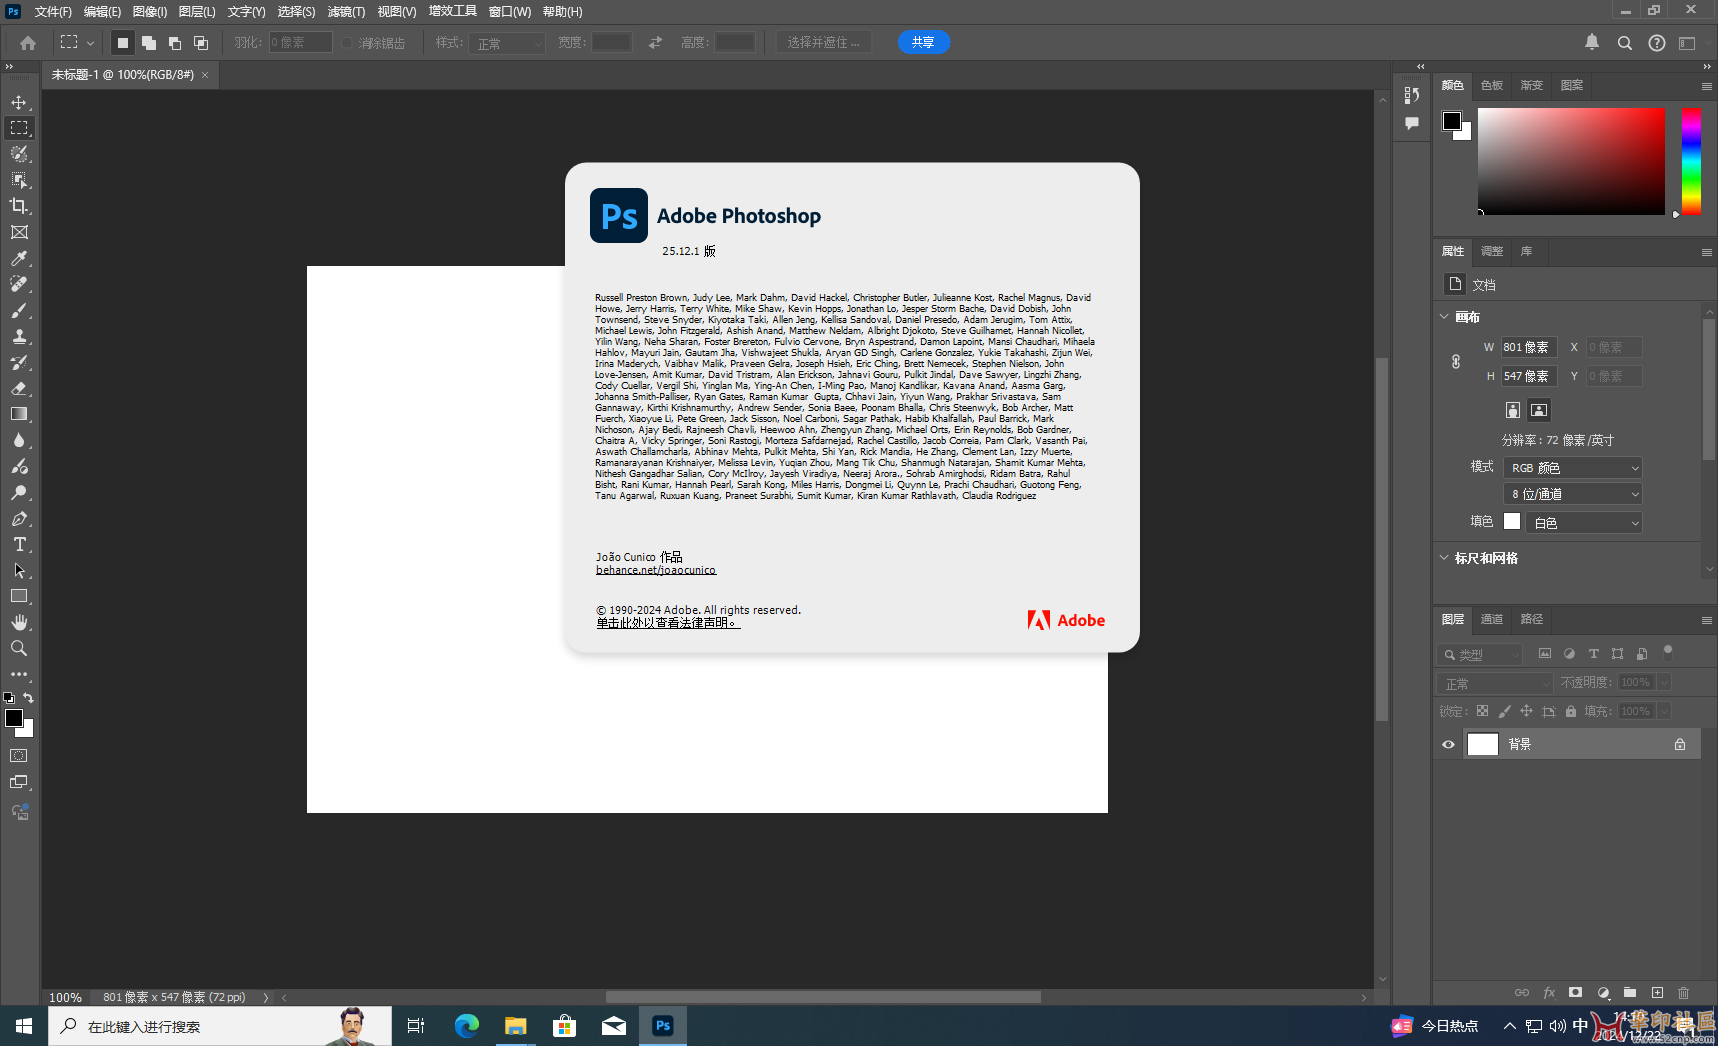Create a new group folder icon
The height and width of the screenshot is (1046, 1718).
[x=1630, y=993]
